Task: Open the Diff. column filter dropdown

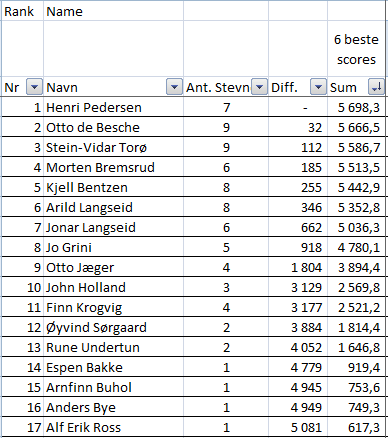Action: coord(318,87)
